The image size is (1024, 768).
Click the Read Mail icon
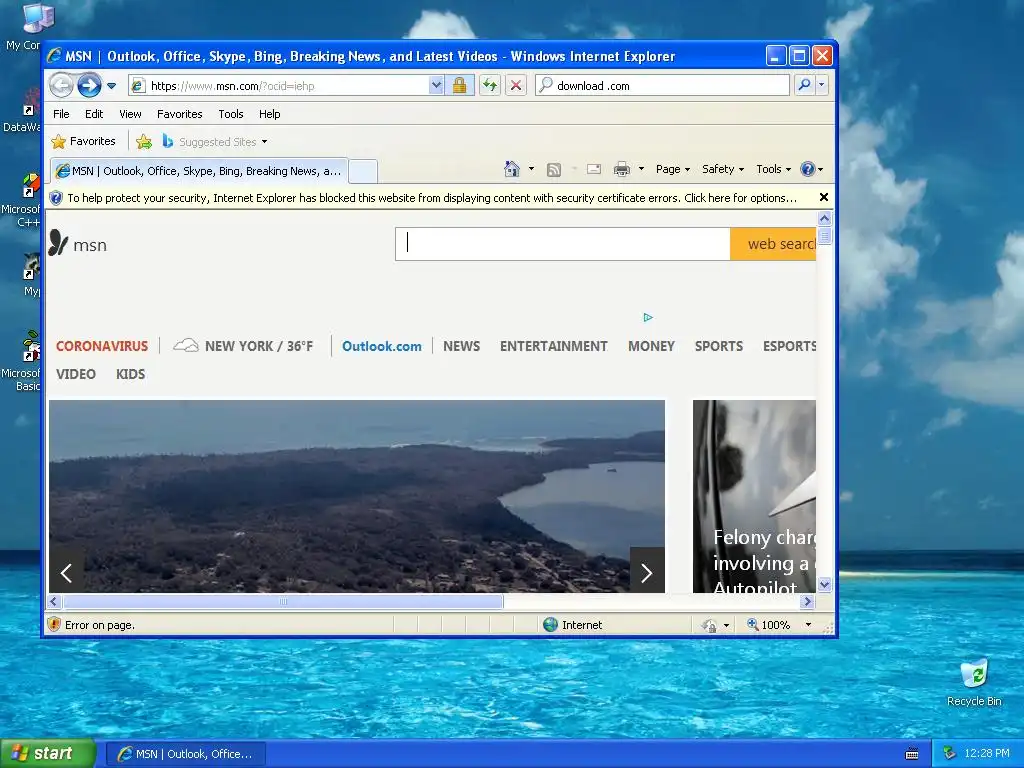tap(594, 169)
